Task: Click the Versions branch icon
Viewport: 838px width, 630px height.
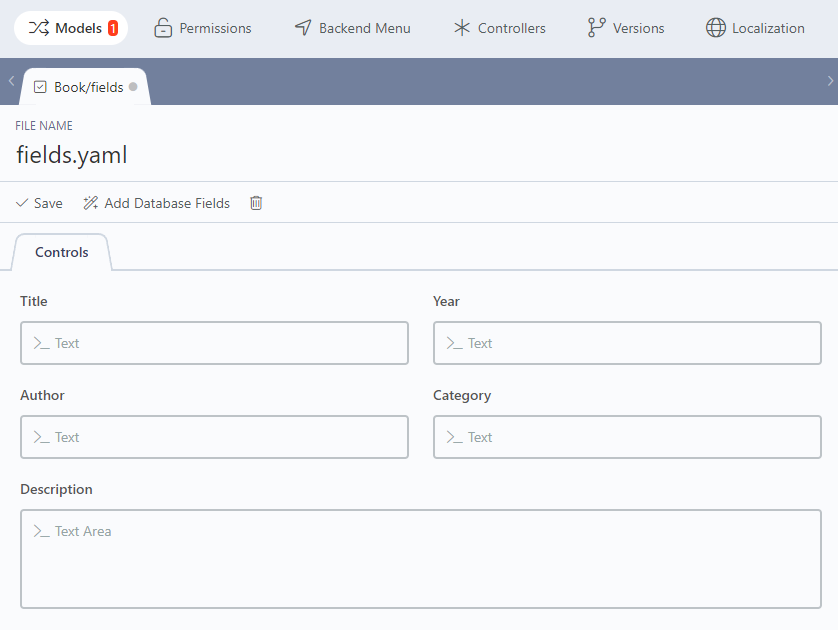Action: pos(596,28)
